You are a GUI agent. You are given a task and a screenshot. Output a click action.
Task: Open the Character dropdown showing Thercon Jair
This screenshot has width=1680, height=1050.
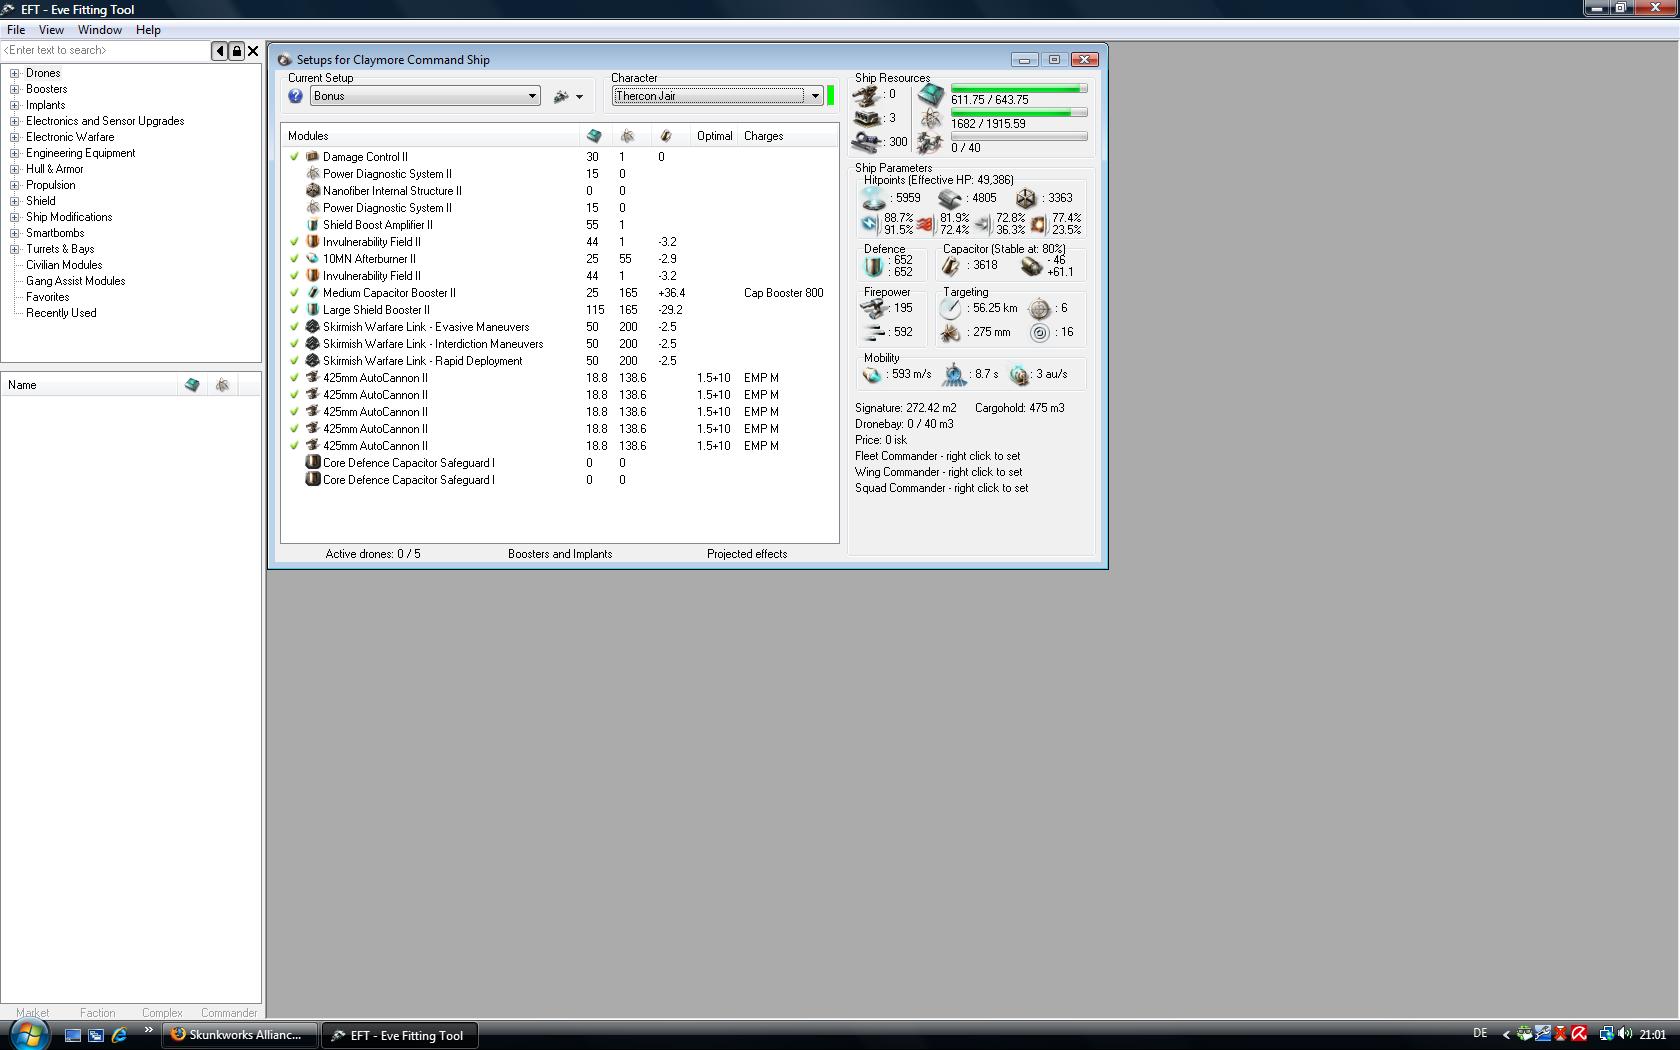click(717, 96)
